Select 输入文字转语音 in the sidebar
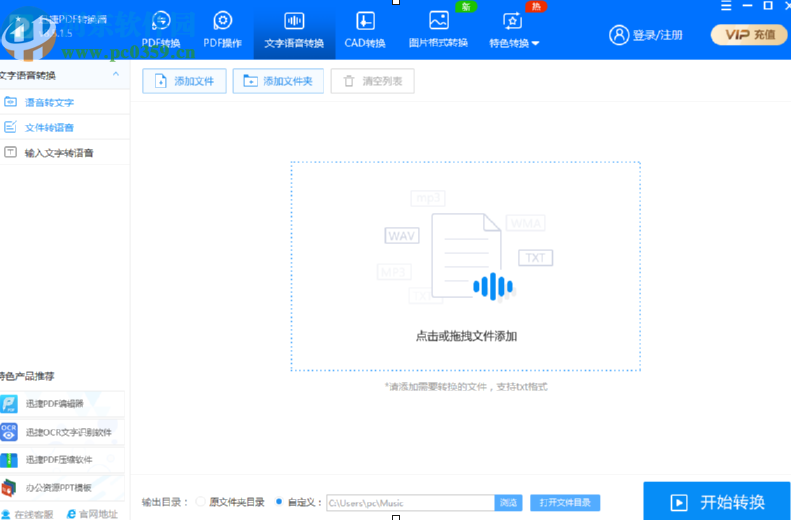This screenshot has width=791, height=520. coord(59,153)
